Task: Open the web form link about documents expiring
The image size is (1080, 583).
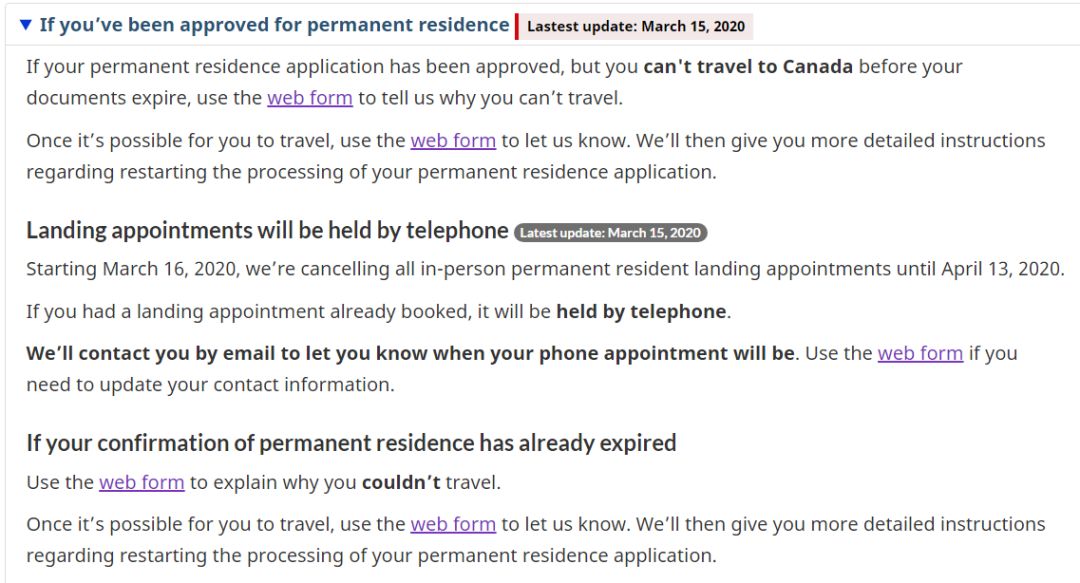Action: tap(310, 98)
